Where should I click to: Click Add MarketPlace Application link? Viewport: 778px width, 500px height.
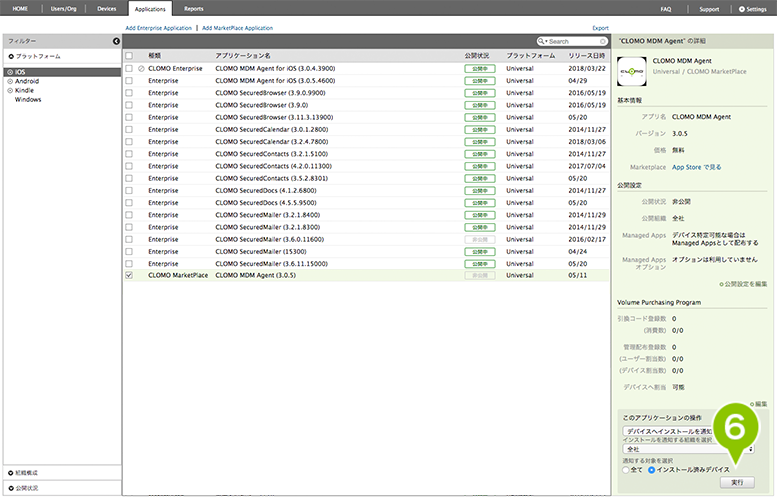(x=237, y=28)
